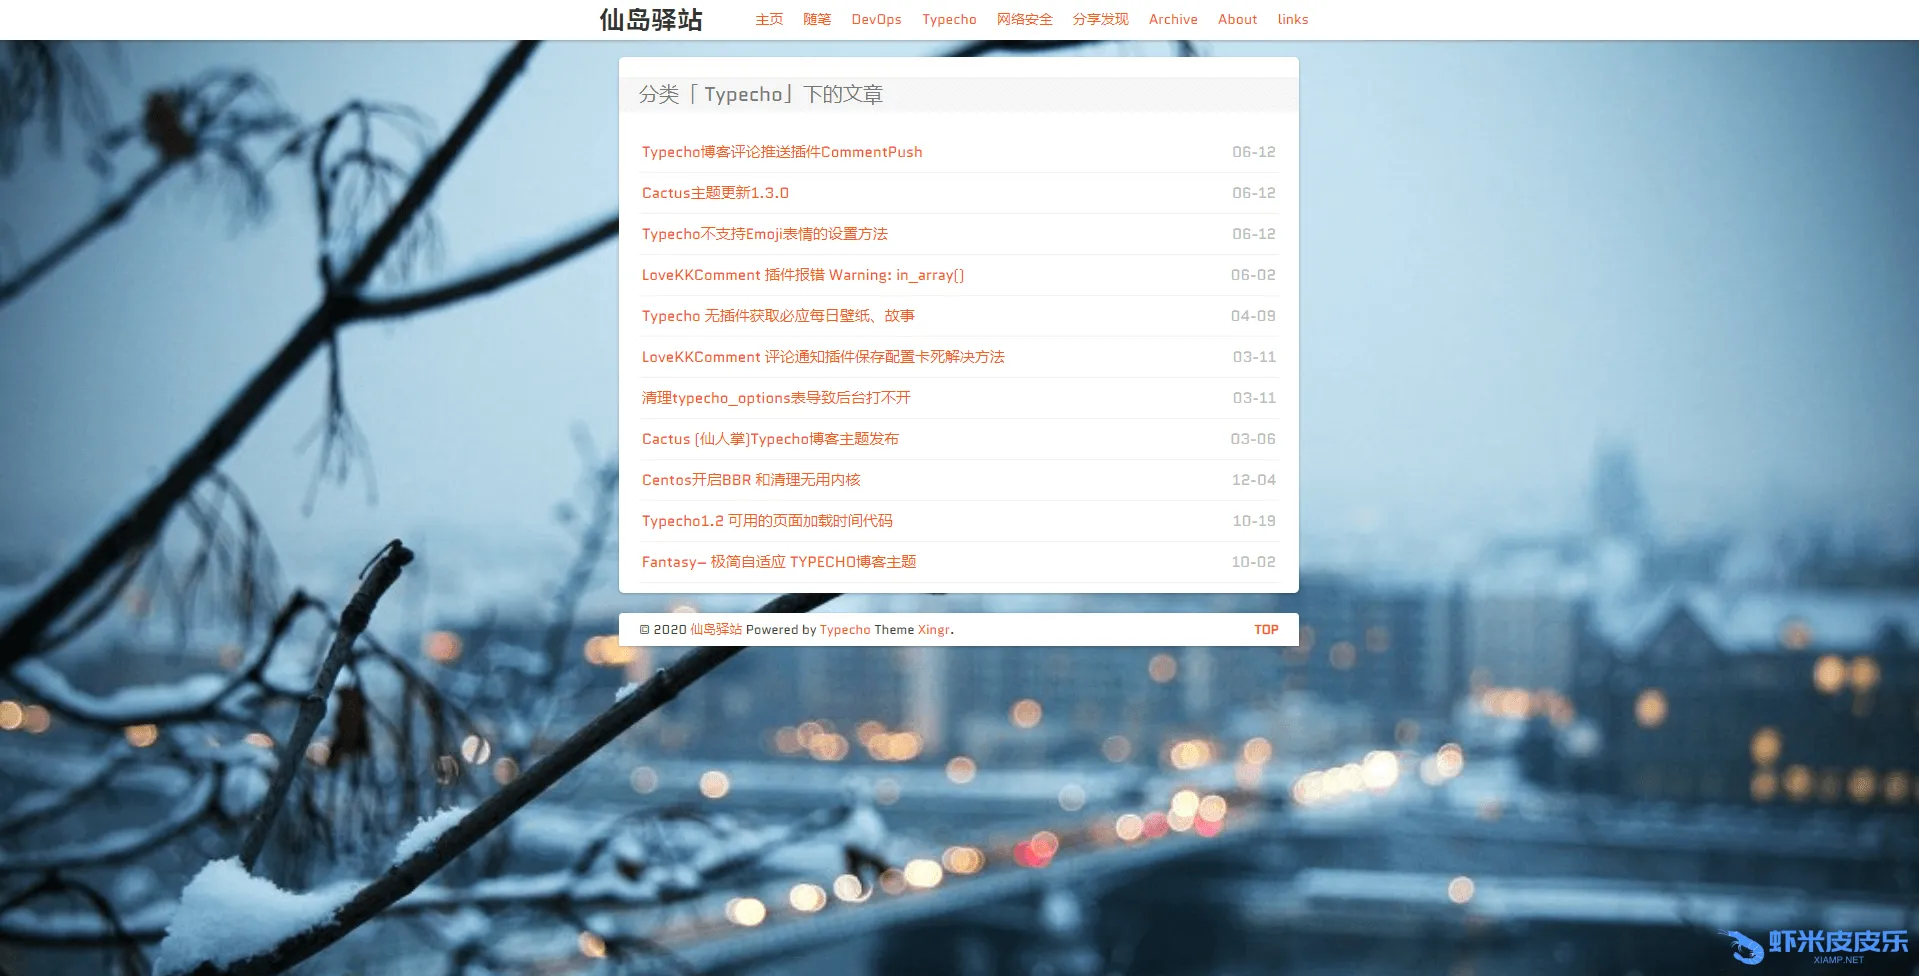Screen dimensions: 1919x976
Task: Open Centos开启BBR 和清理无用内核 post
Action: [x=750, y=480]
